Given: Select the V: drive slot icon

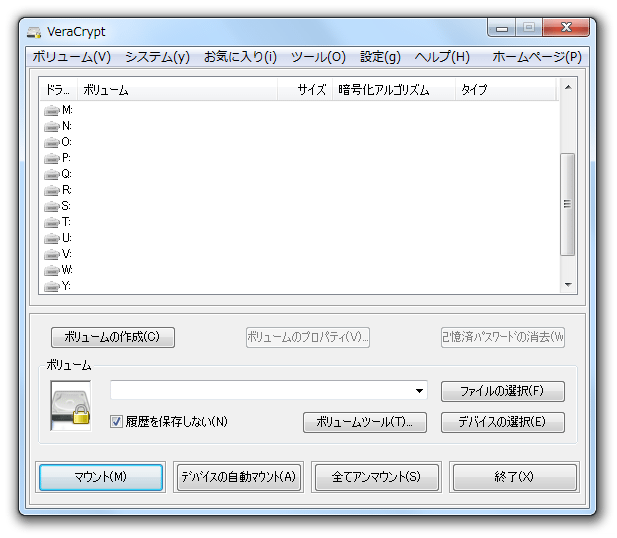Looking at the screenshot, I should 52,255.
